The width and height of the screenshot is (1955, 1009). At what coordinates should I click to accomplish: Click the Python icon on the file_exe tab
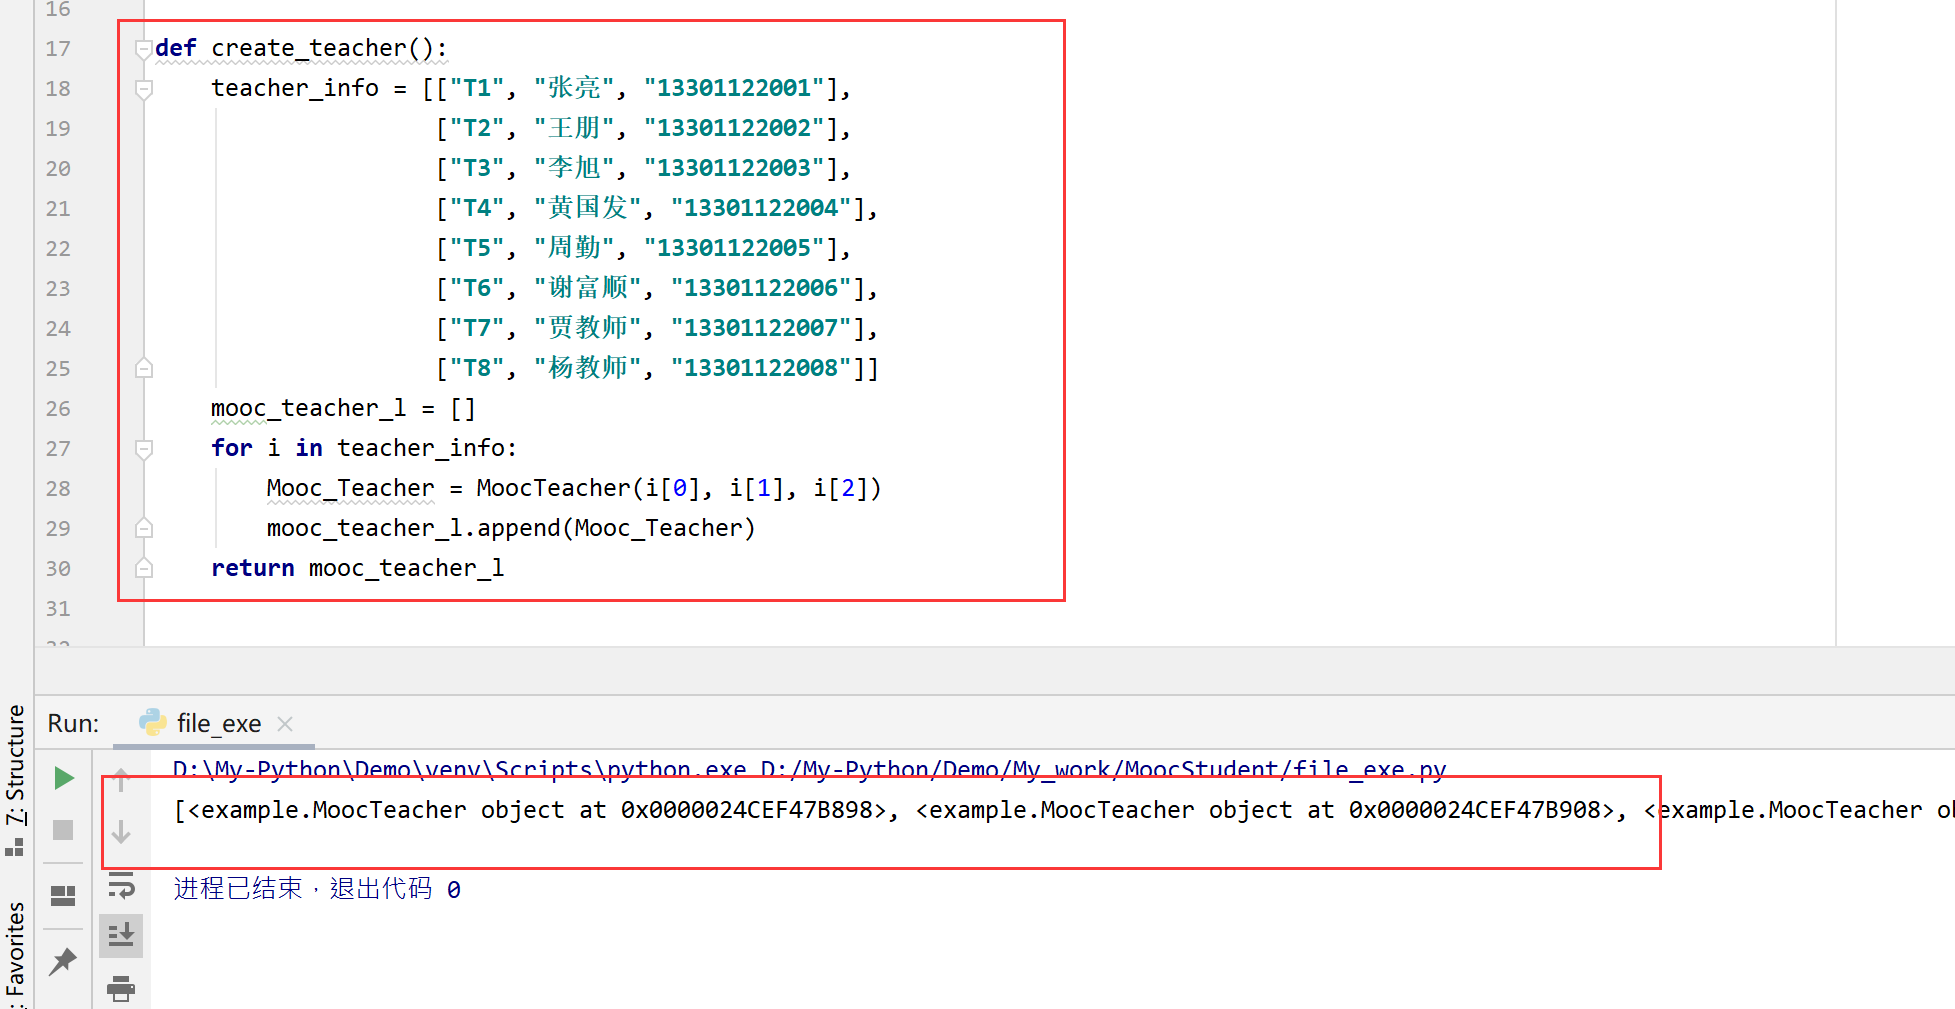point(153,722)
